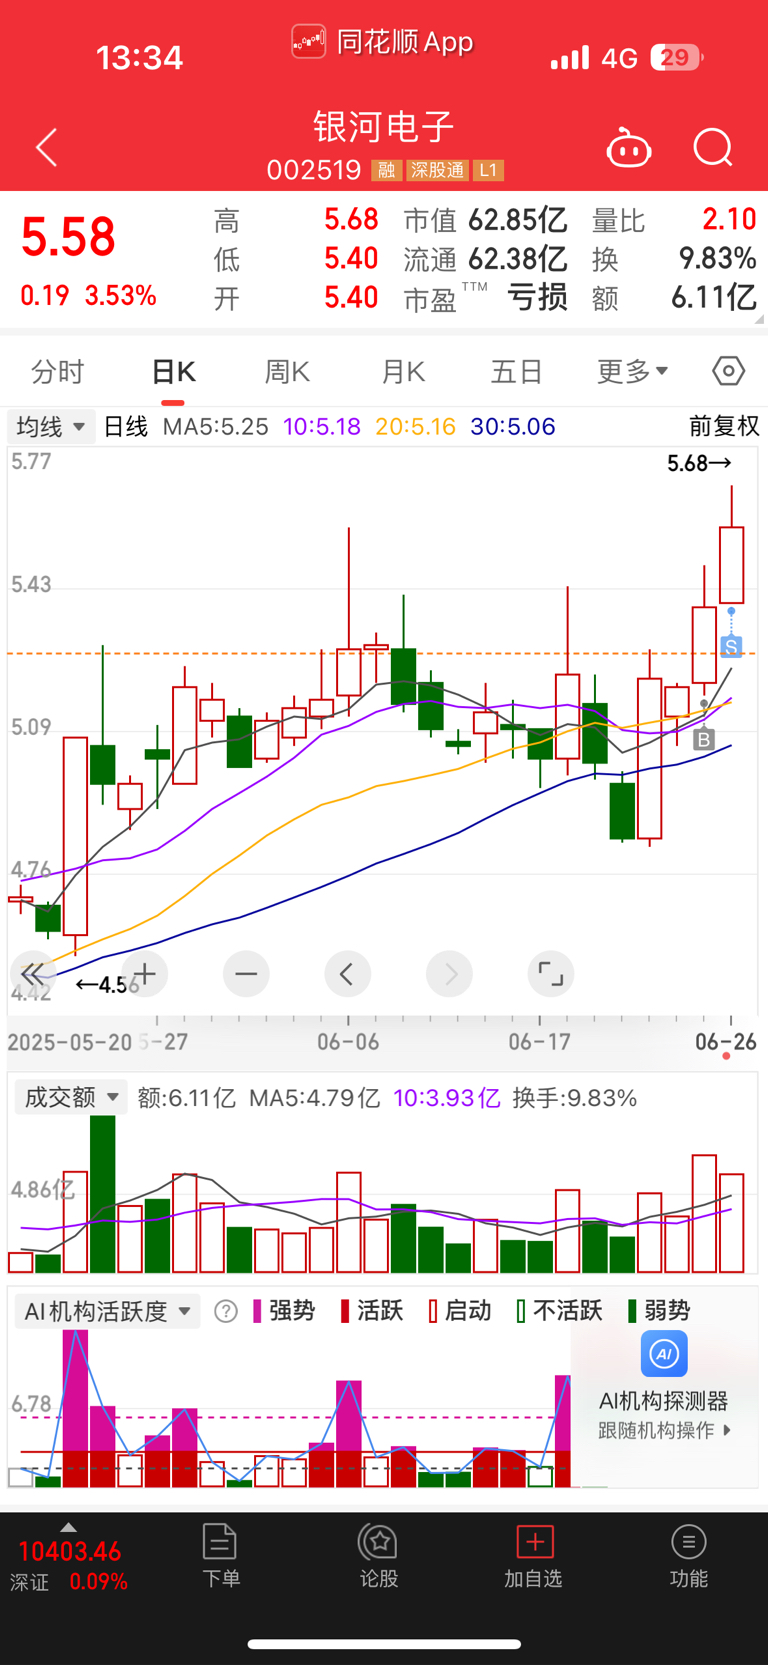Viewport: 769px width, 1665px height.
Task: Tap MA5:5.25 moving average label
Action: (216, 427)
